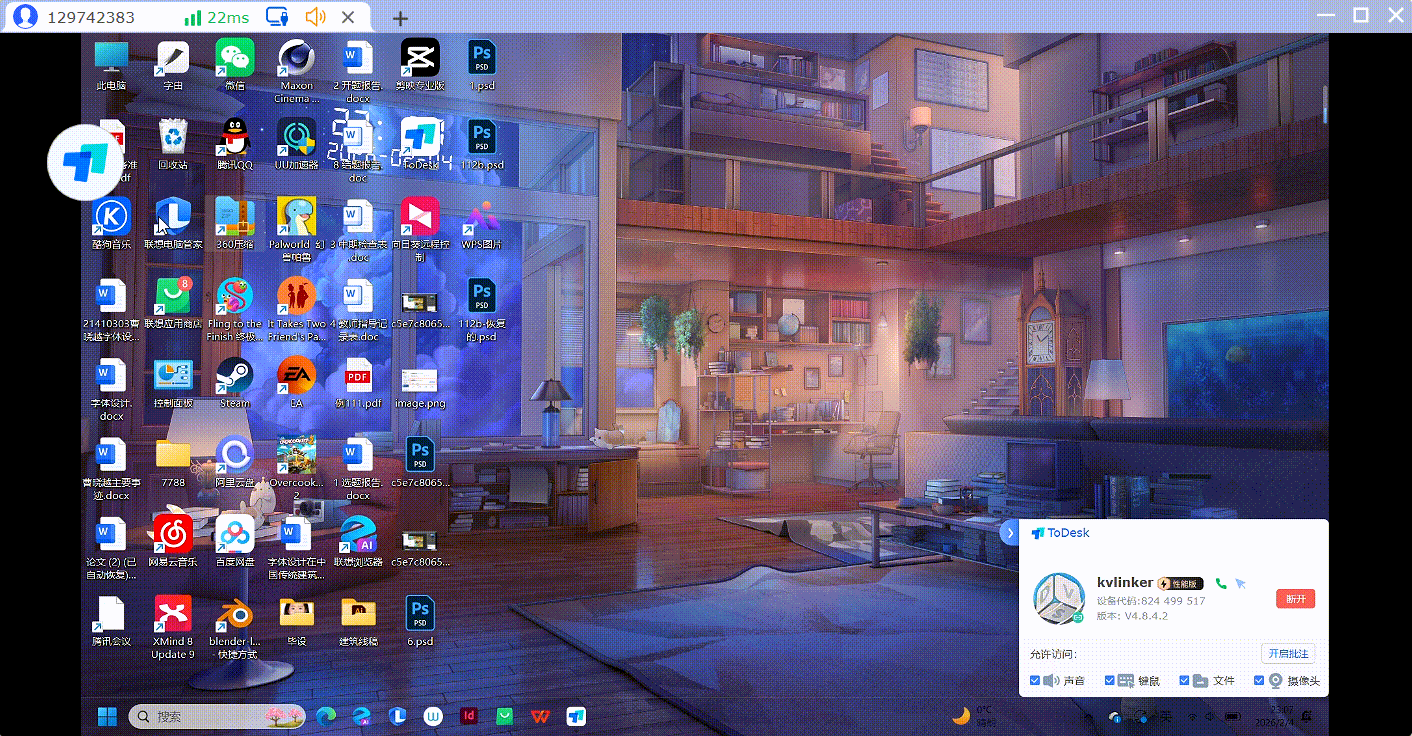Uncheck the 声音 access checkbox
1412x736 pixels.
[1035, 681]
